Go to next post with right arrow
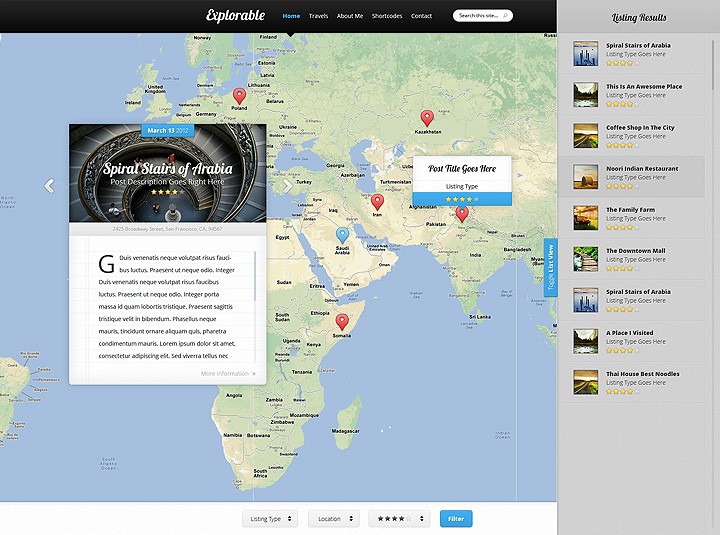 pyautogui.click(x=287, y=186)
